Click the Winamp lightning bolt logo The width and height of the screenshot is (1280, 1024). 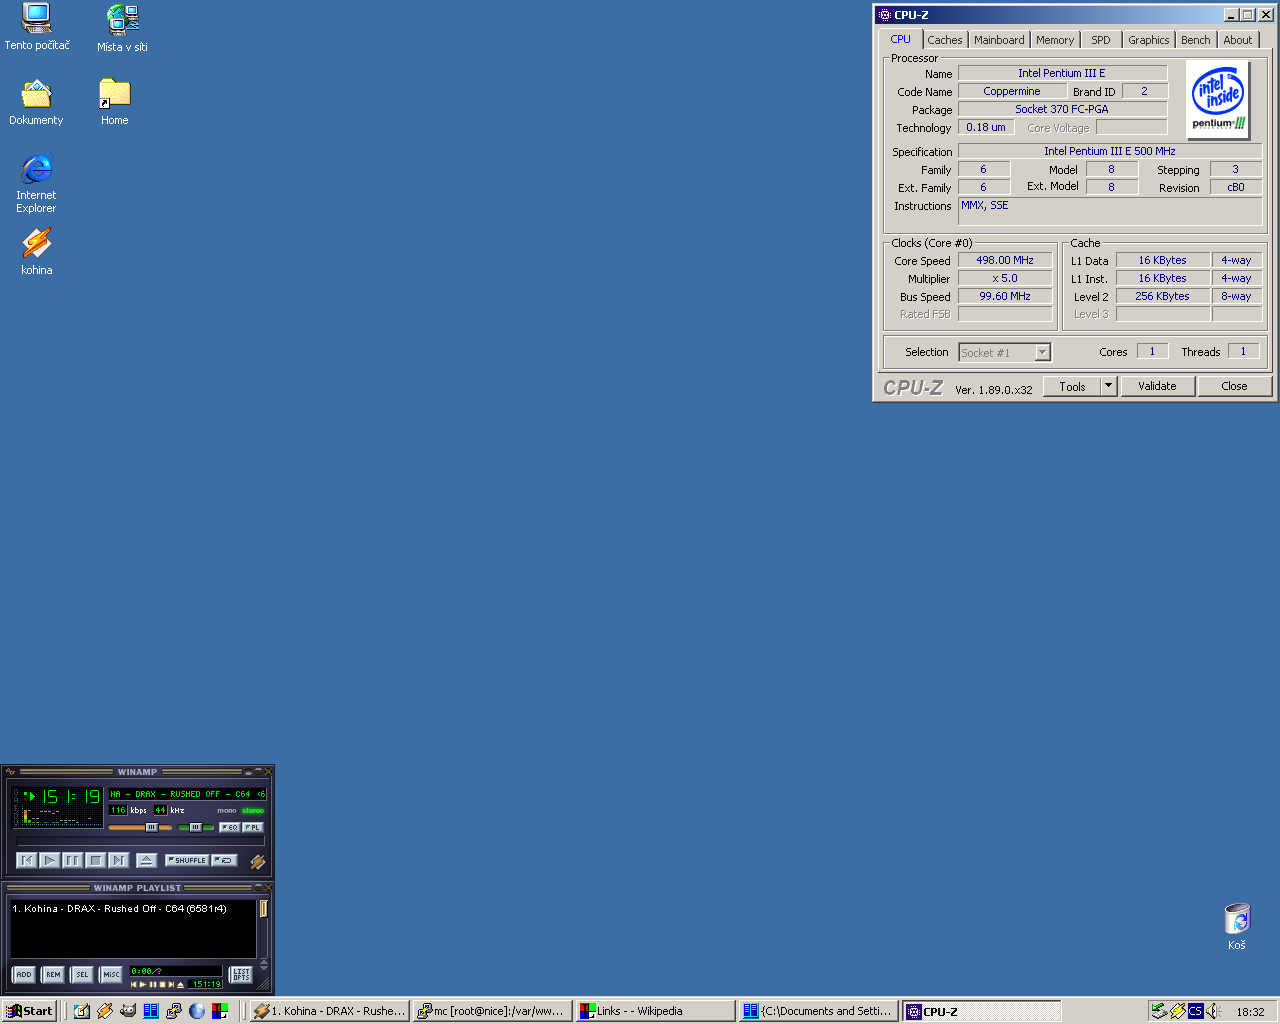tap(257, 861)
